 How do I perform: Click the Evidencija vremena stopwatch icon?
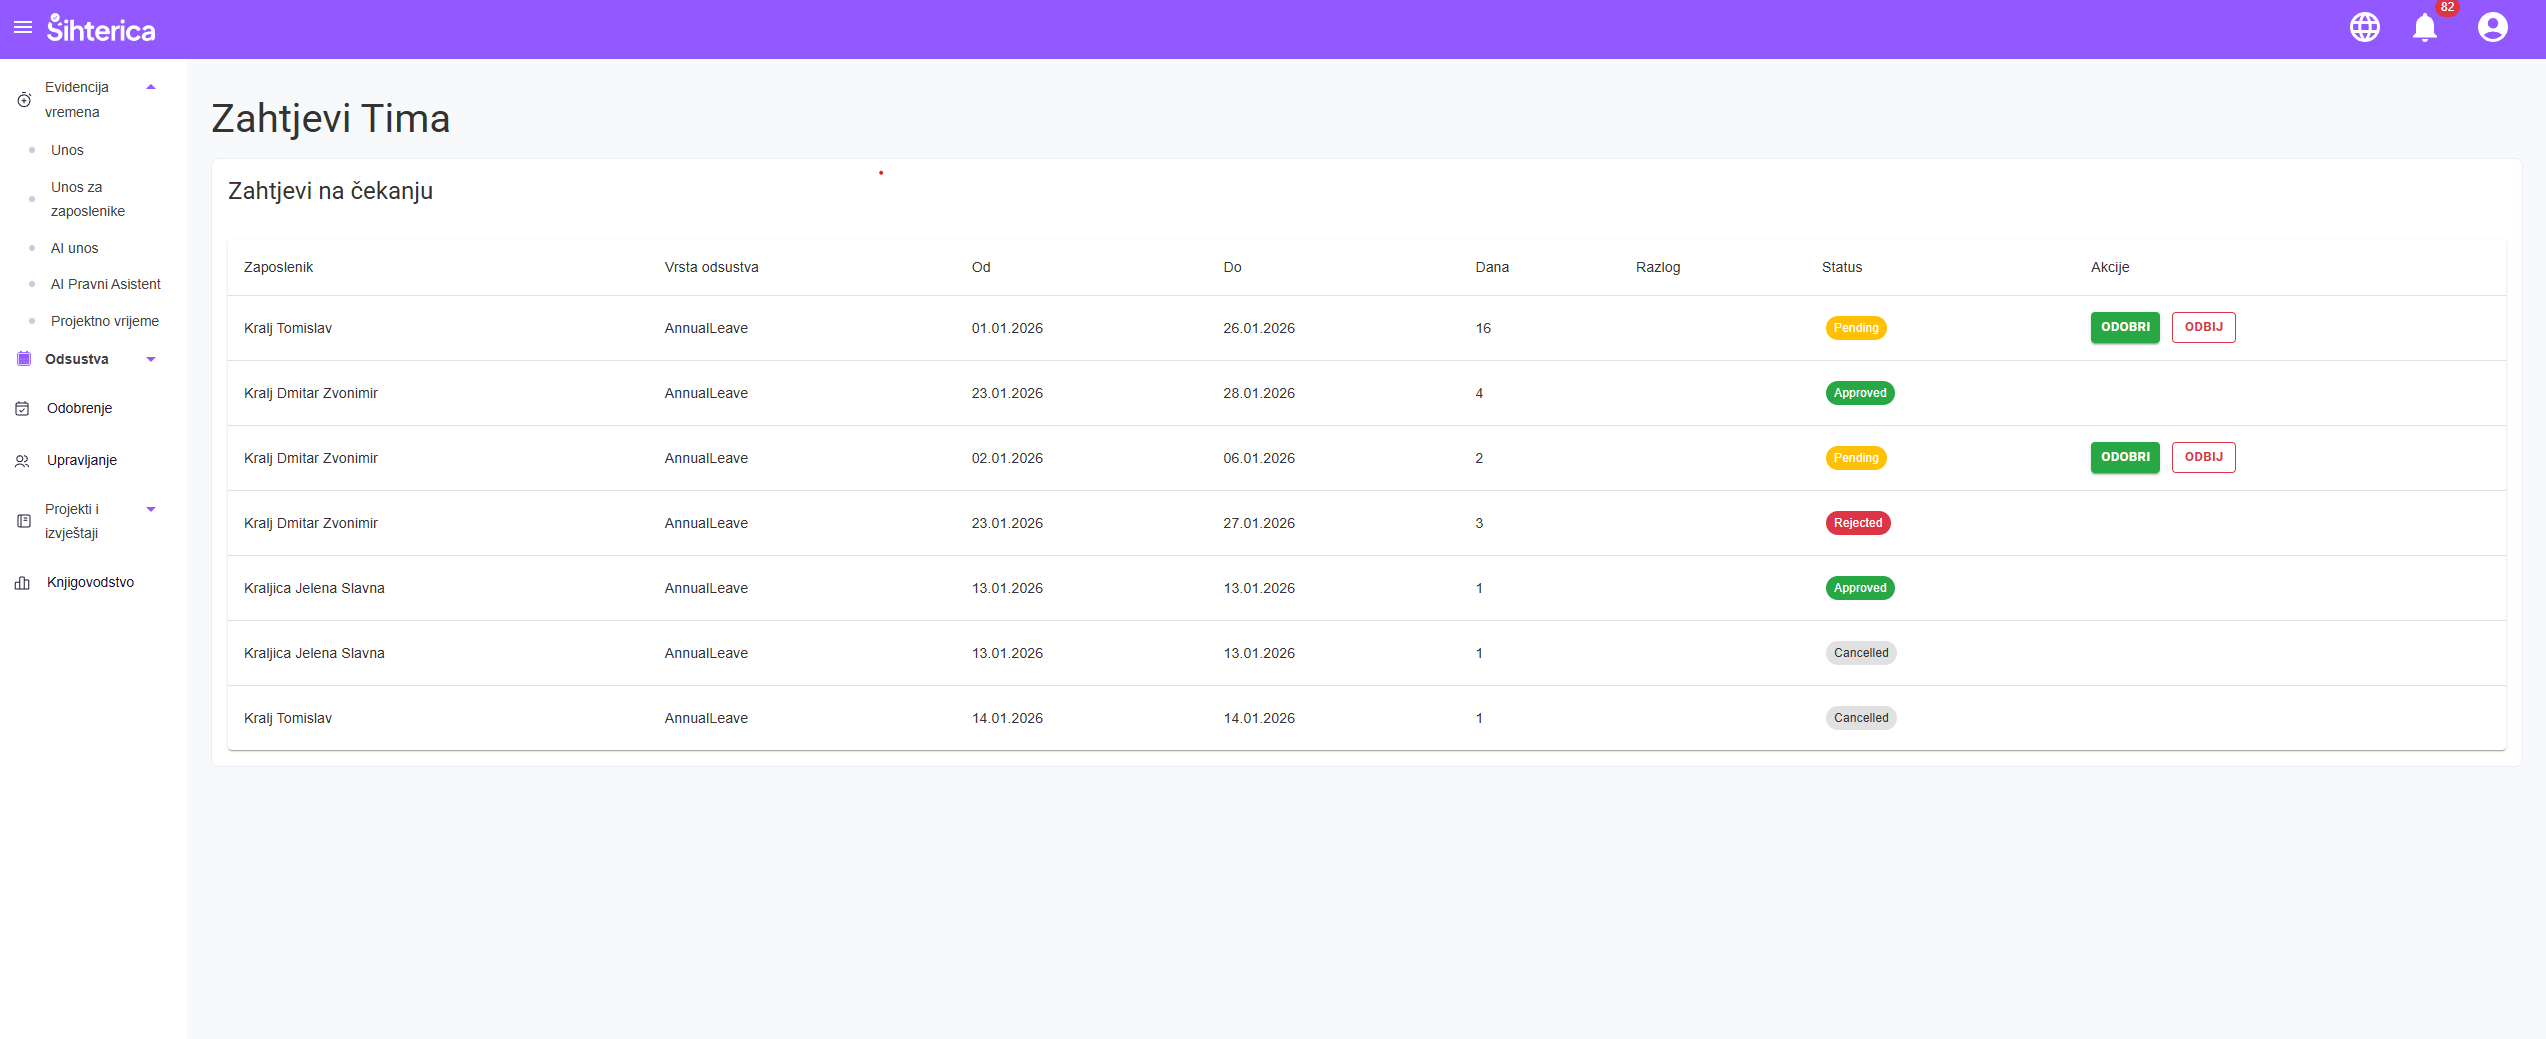click(x=24, y=100)
